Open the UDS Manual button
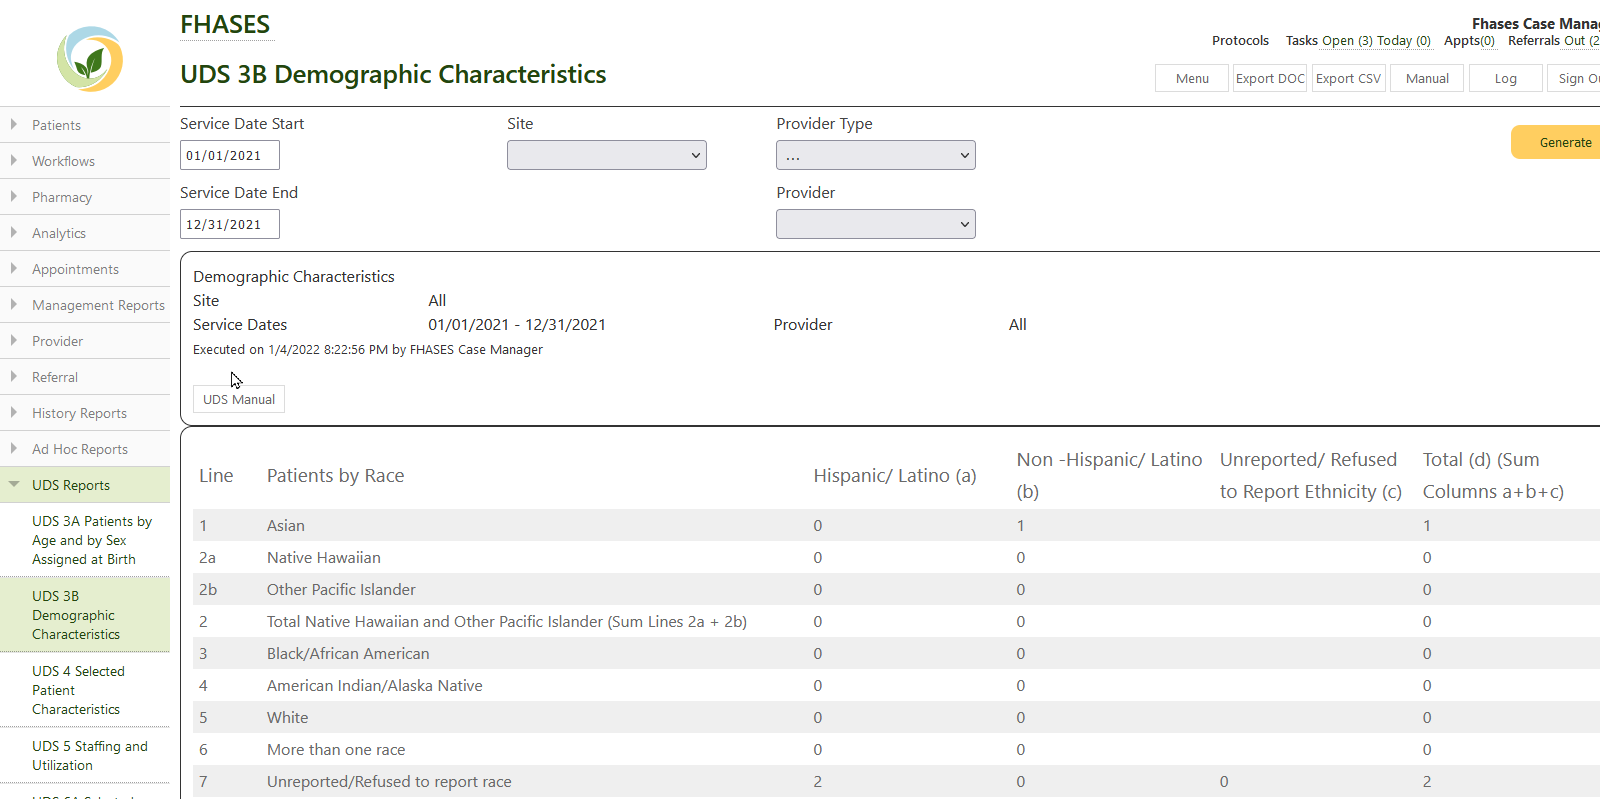This screenshot has width=1600, height=799. click(x=239, y=399)
